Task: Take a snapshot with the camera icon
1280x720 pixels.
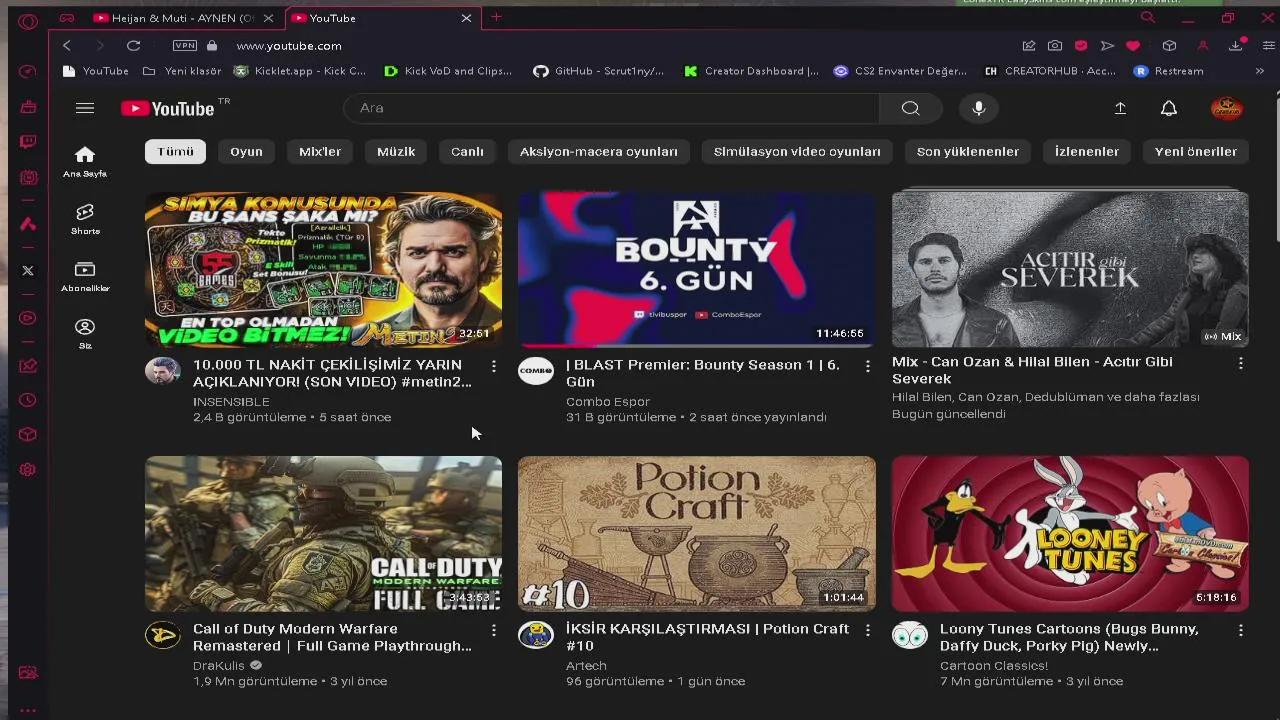Action: [1055, 45]
